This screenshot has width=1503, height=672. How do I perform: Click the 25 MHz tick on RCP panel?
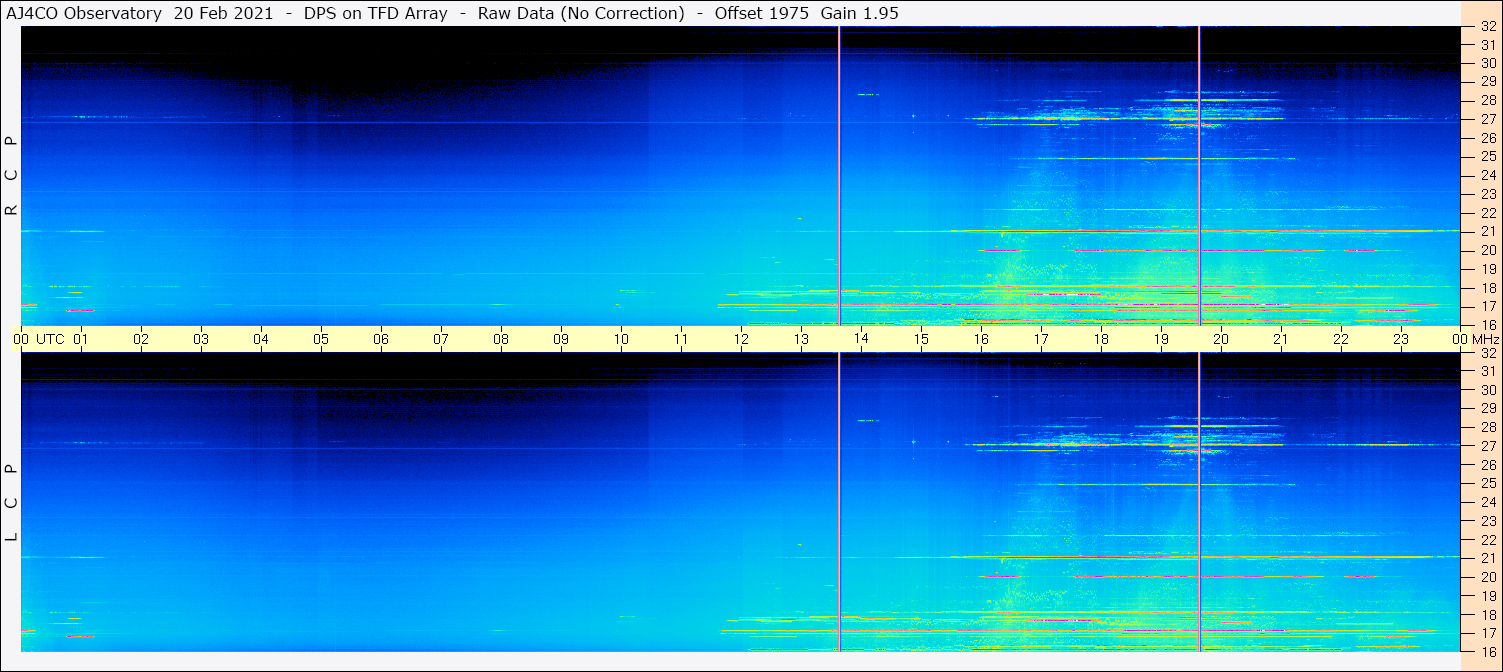click(x=1488, y=157)
